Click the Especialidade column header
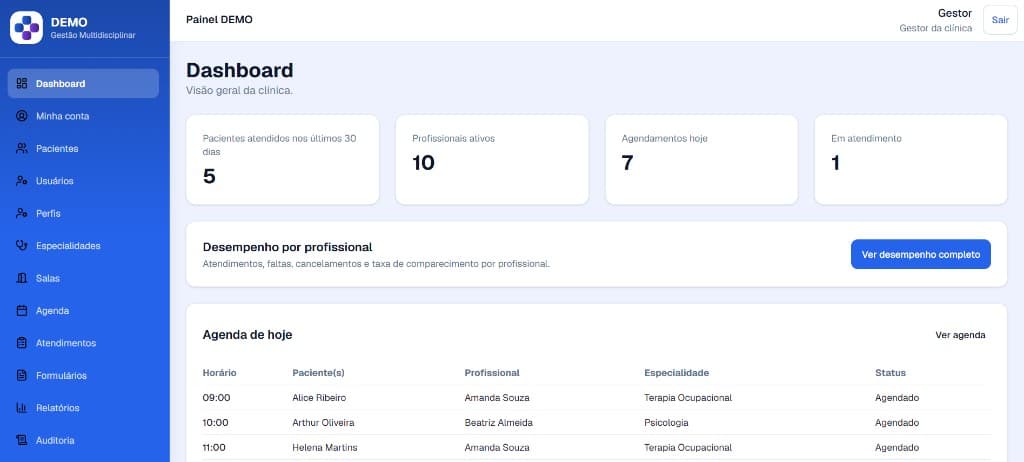The image size is (1024, 462). coord(677,373)
